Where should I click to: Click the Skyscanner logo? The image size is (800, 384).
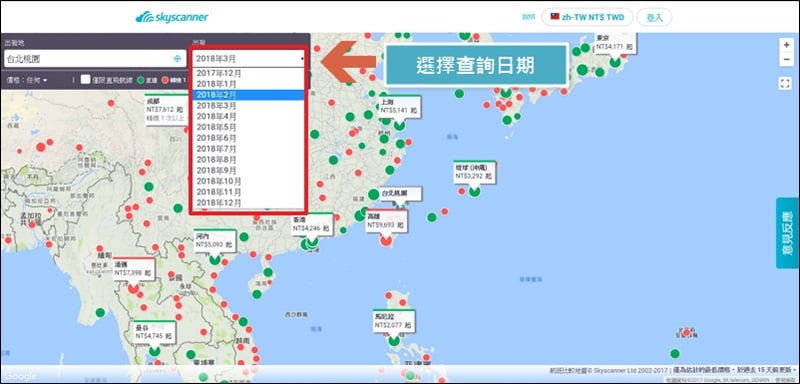(x=172, y=17)
